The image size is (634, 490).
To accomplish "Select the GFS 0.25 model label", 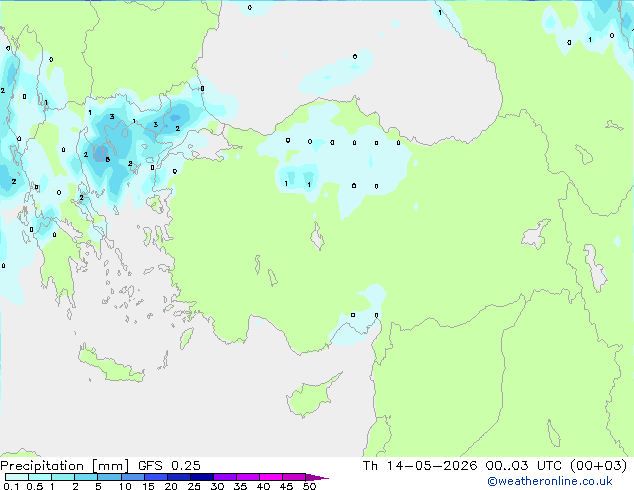I will click(x=169, y=466).
